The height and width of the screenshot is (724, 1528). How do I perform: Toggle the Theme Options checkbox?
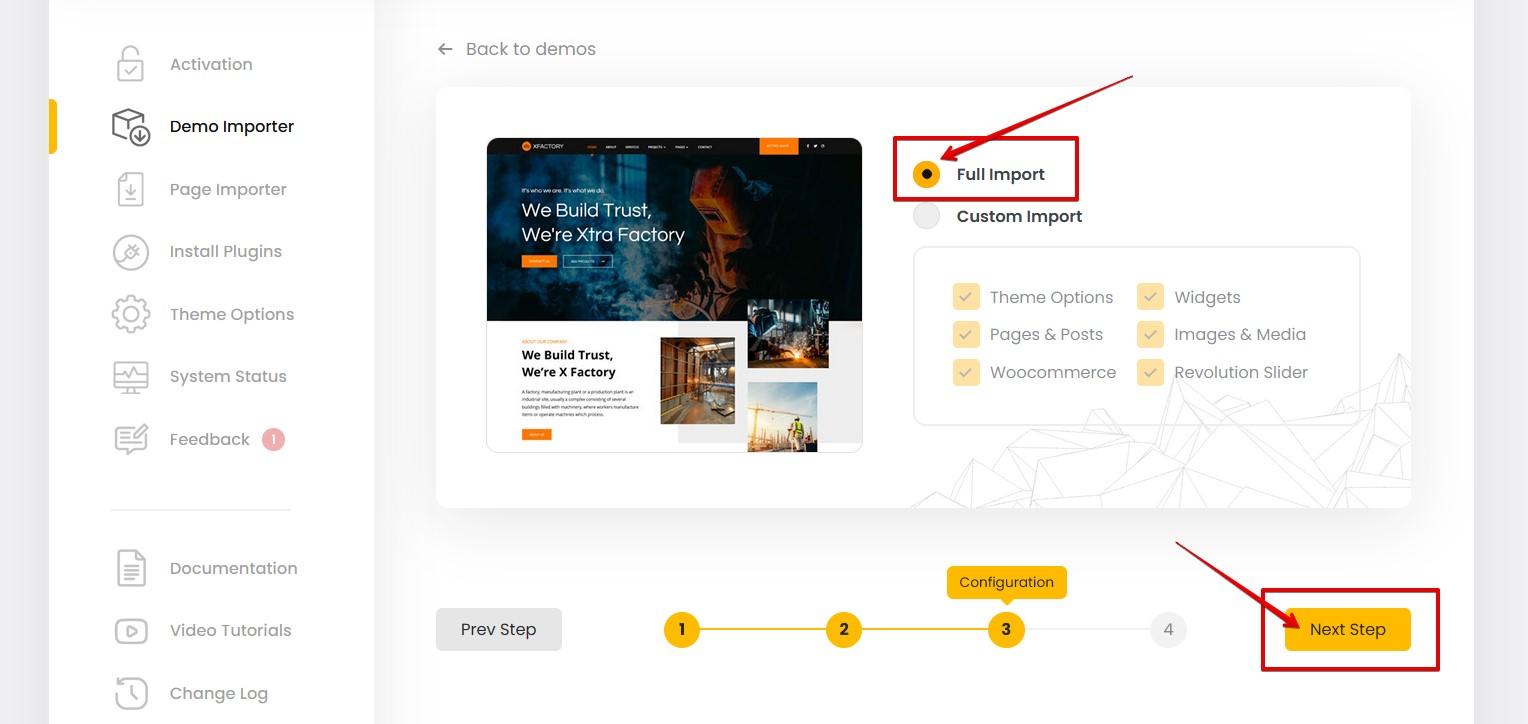966,297
